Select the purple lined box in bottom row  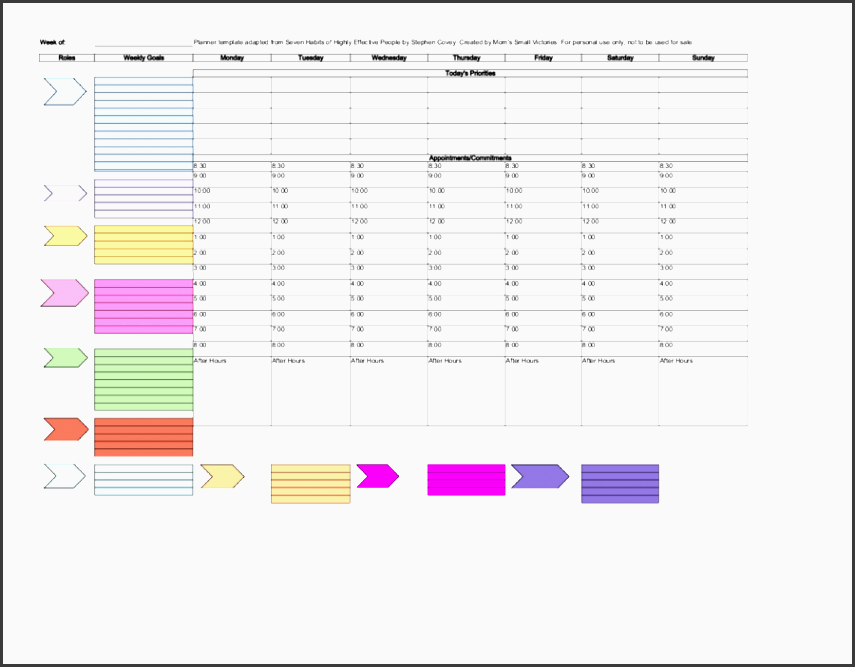[x=620, y=484]
